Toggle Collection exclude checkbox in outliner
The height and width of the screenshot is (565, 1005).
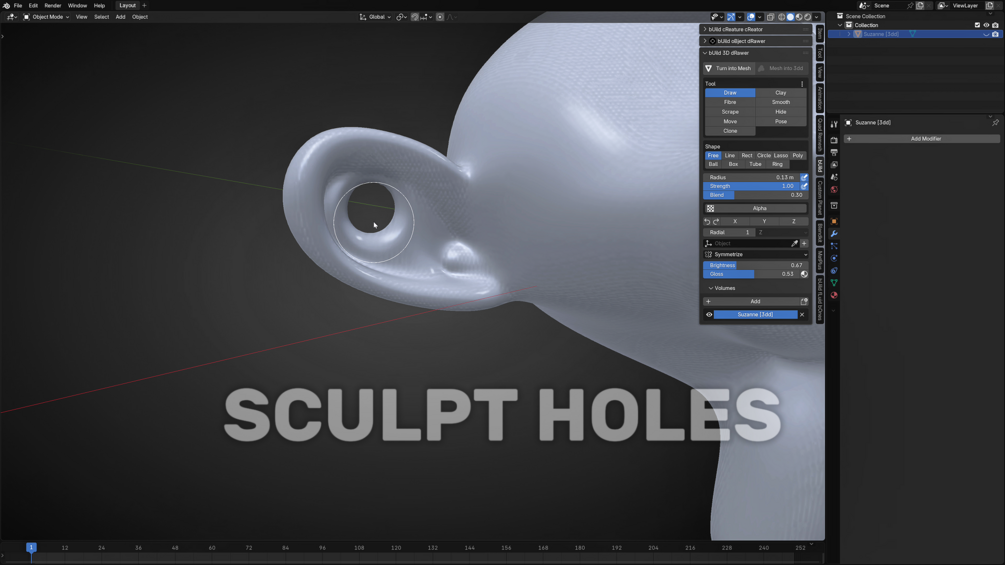[x=977, y=25]
